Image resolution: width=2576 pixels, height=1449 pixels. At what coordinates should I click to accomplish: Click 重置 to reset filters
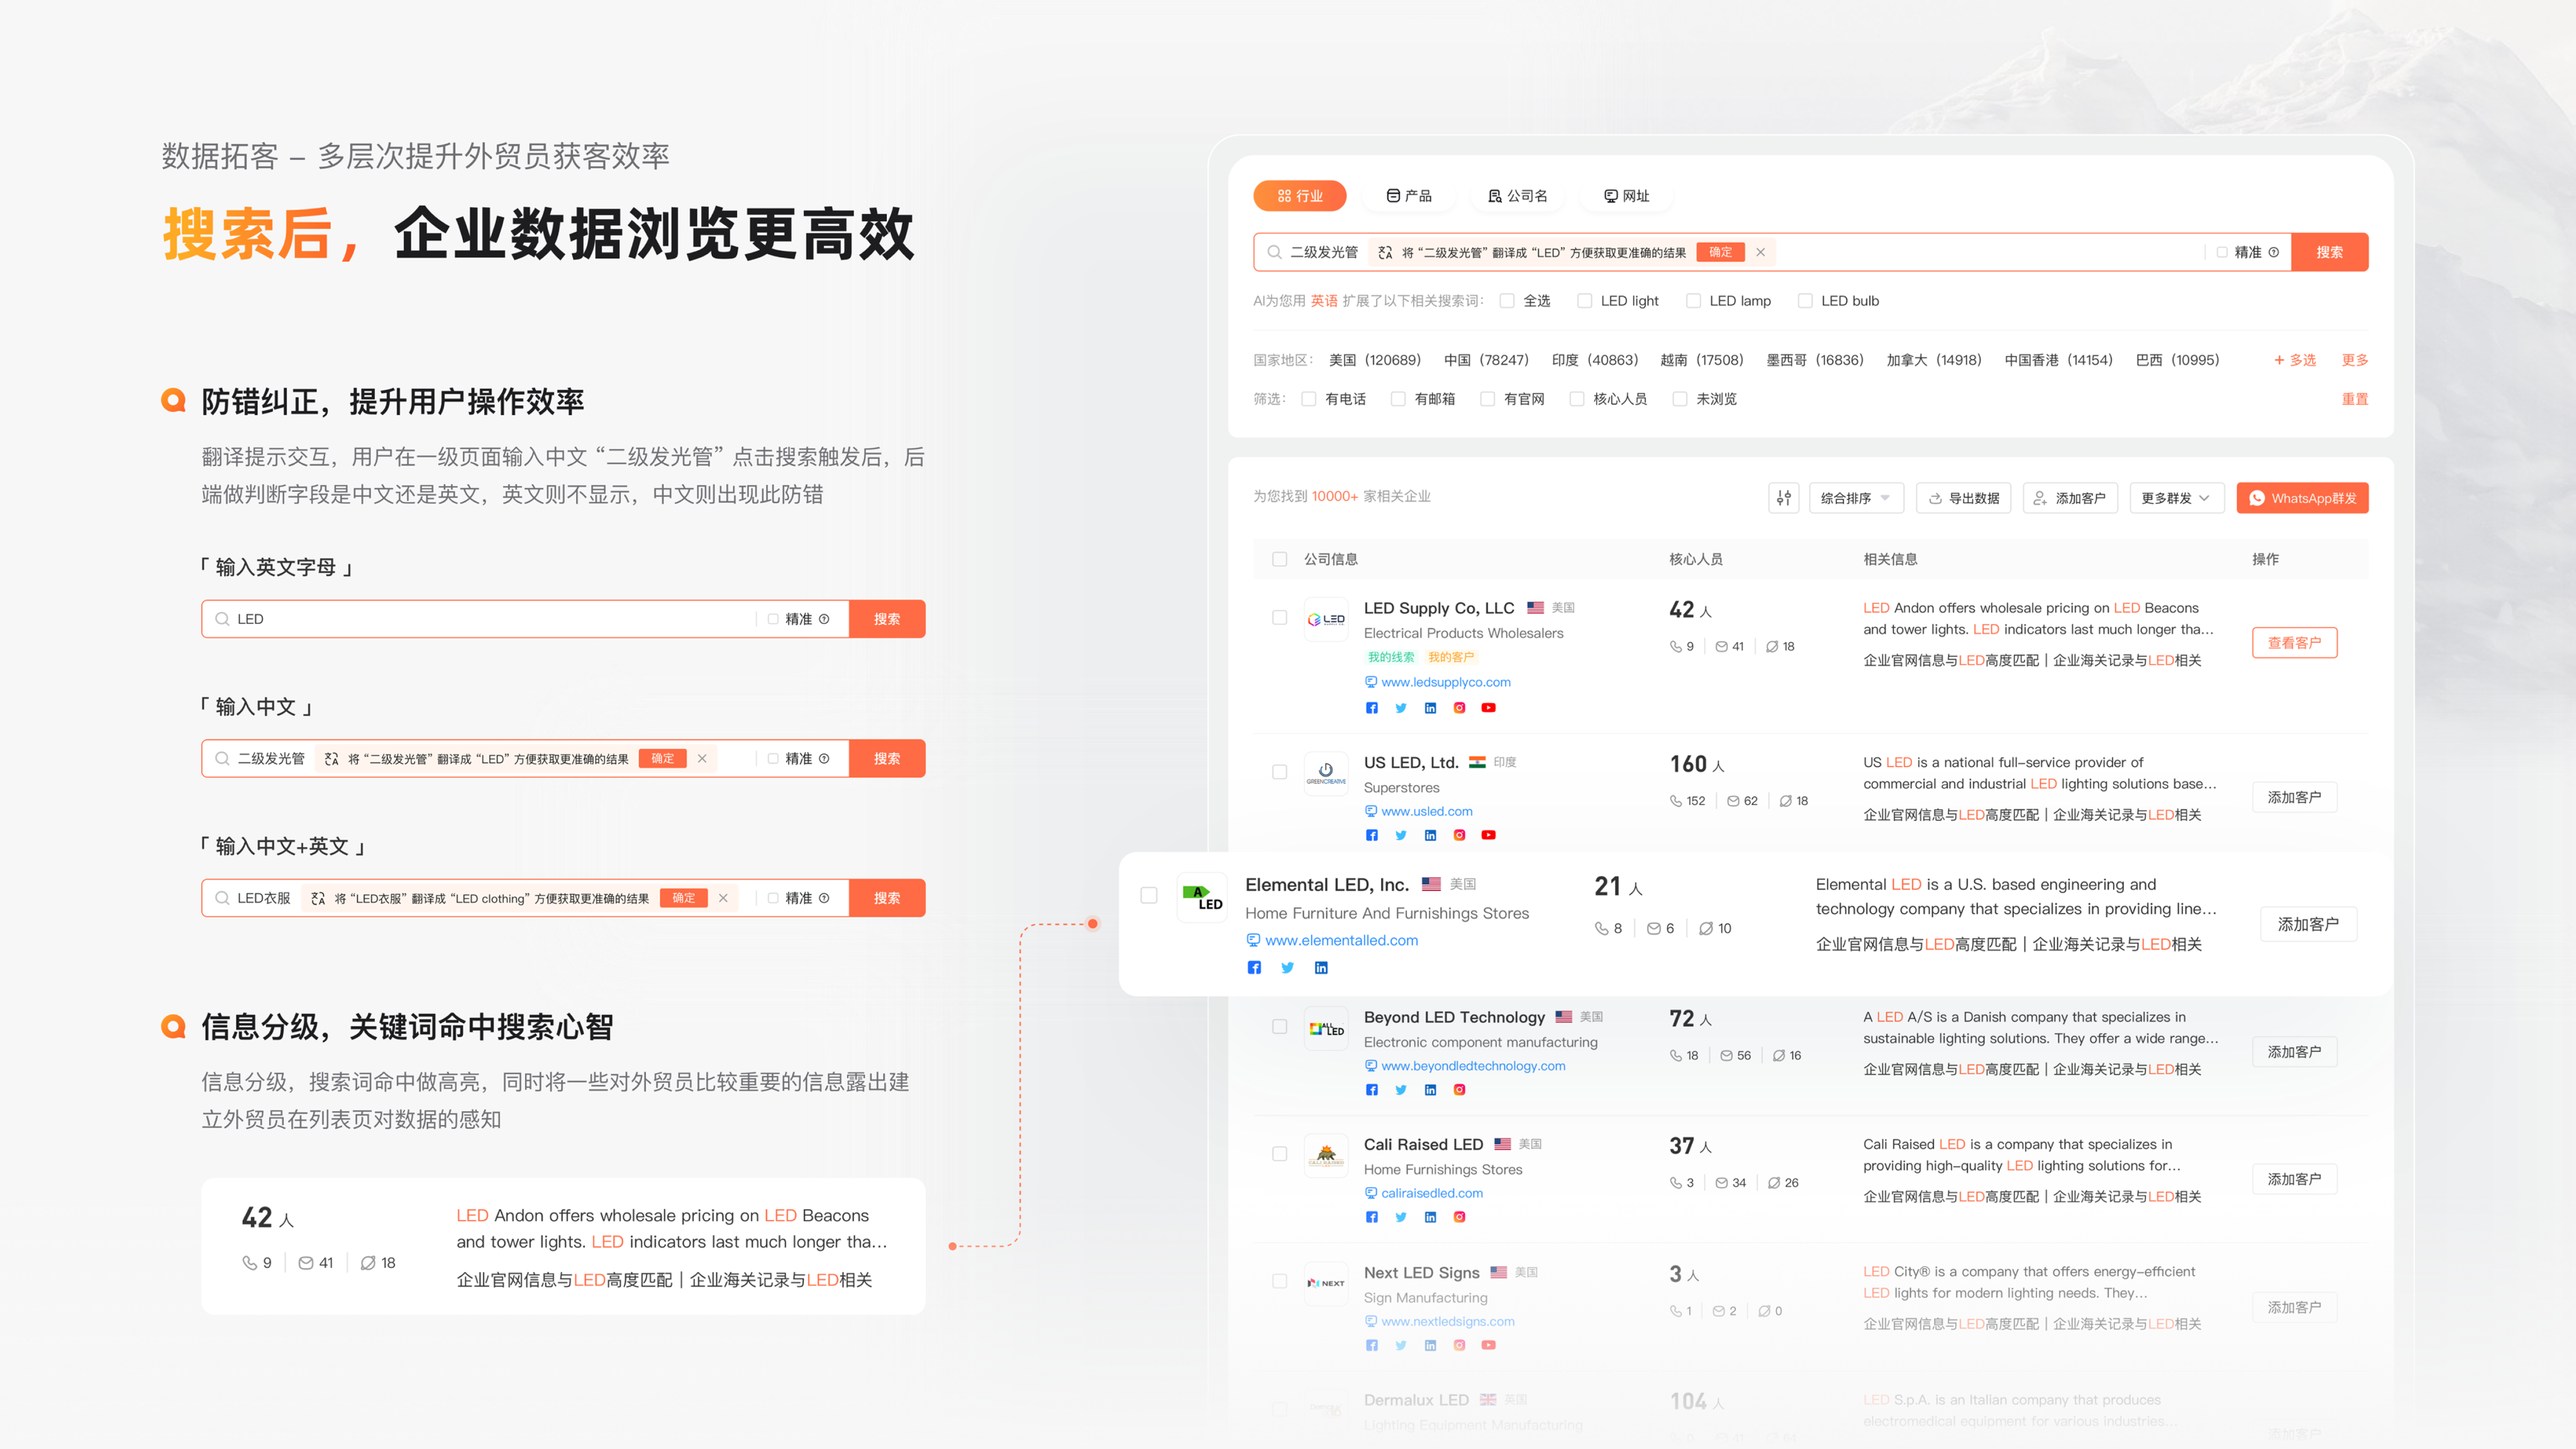click(x=2354, y=399)
